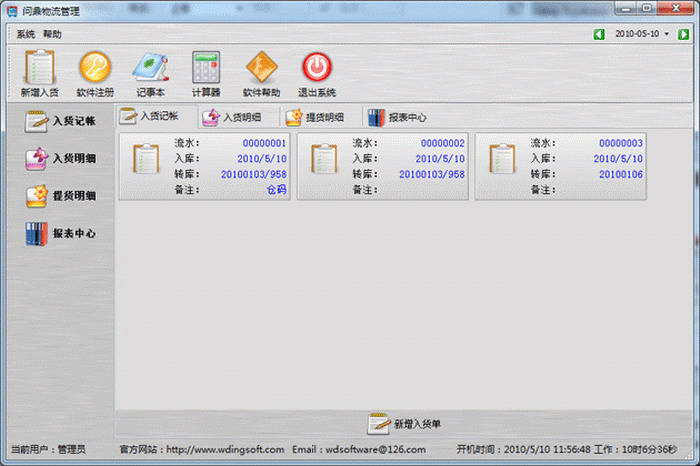Select 入货明细 in the left sidebar
The width and height of the screenshot is (700, 466).
(60, 158)
